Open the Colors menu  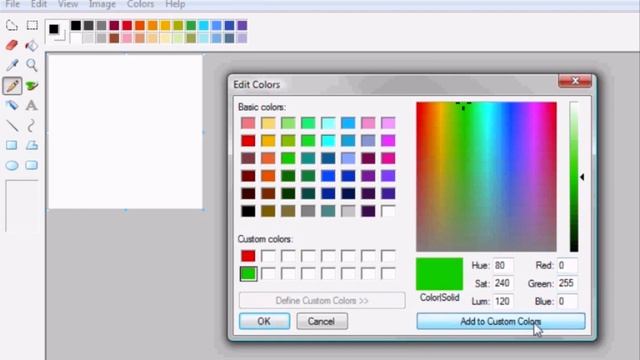coord(140,4)
